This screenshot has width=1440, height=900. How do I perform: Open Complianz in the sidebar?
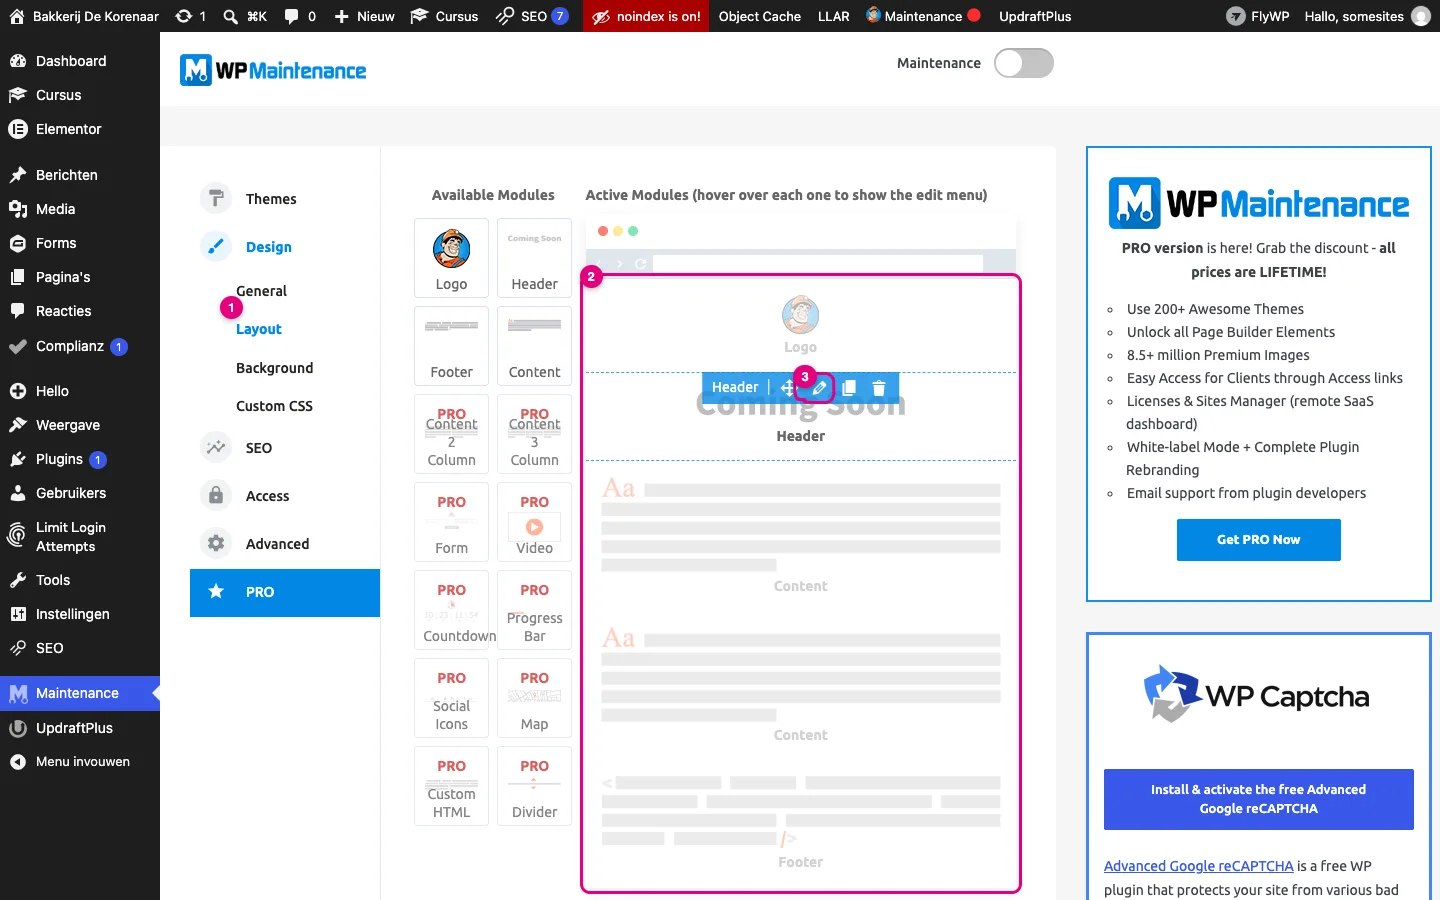[80, 347]
